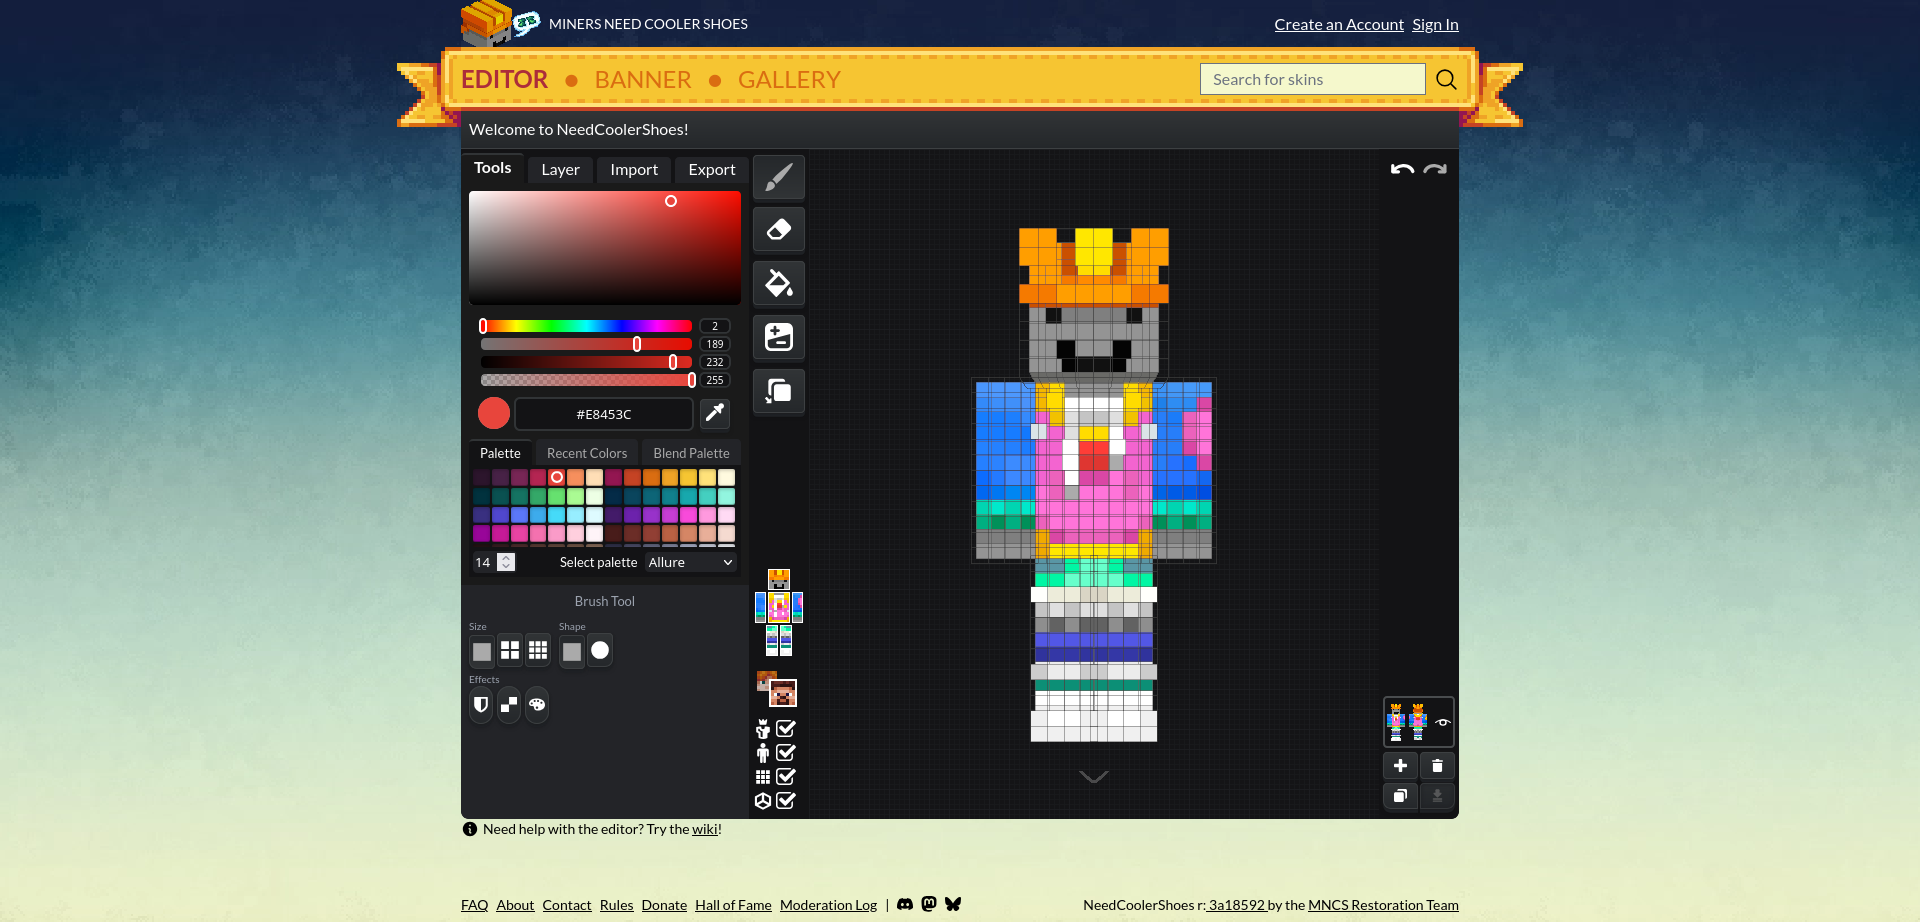
Task: Select the shade lighten/darken tool
Action: coord(779,337)
